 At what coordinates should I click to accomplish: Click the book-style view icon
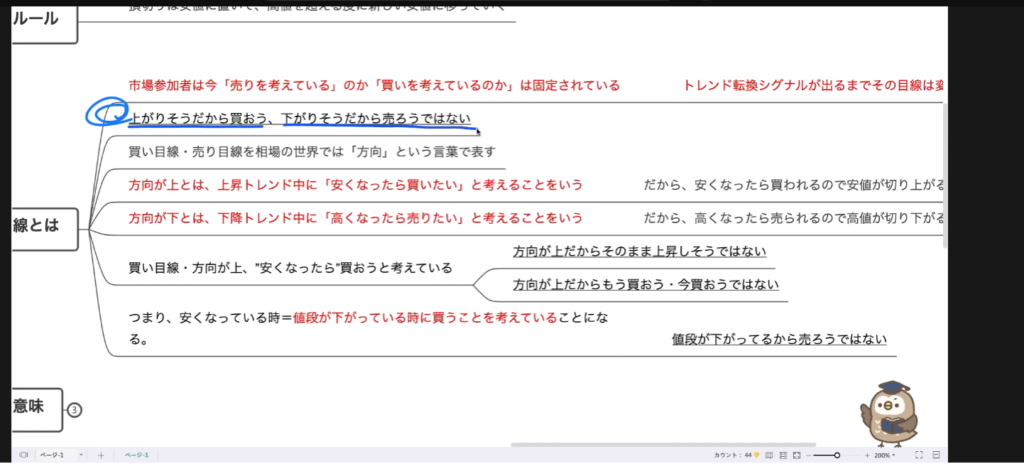point(769,455)
